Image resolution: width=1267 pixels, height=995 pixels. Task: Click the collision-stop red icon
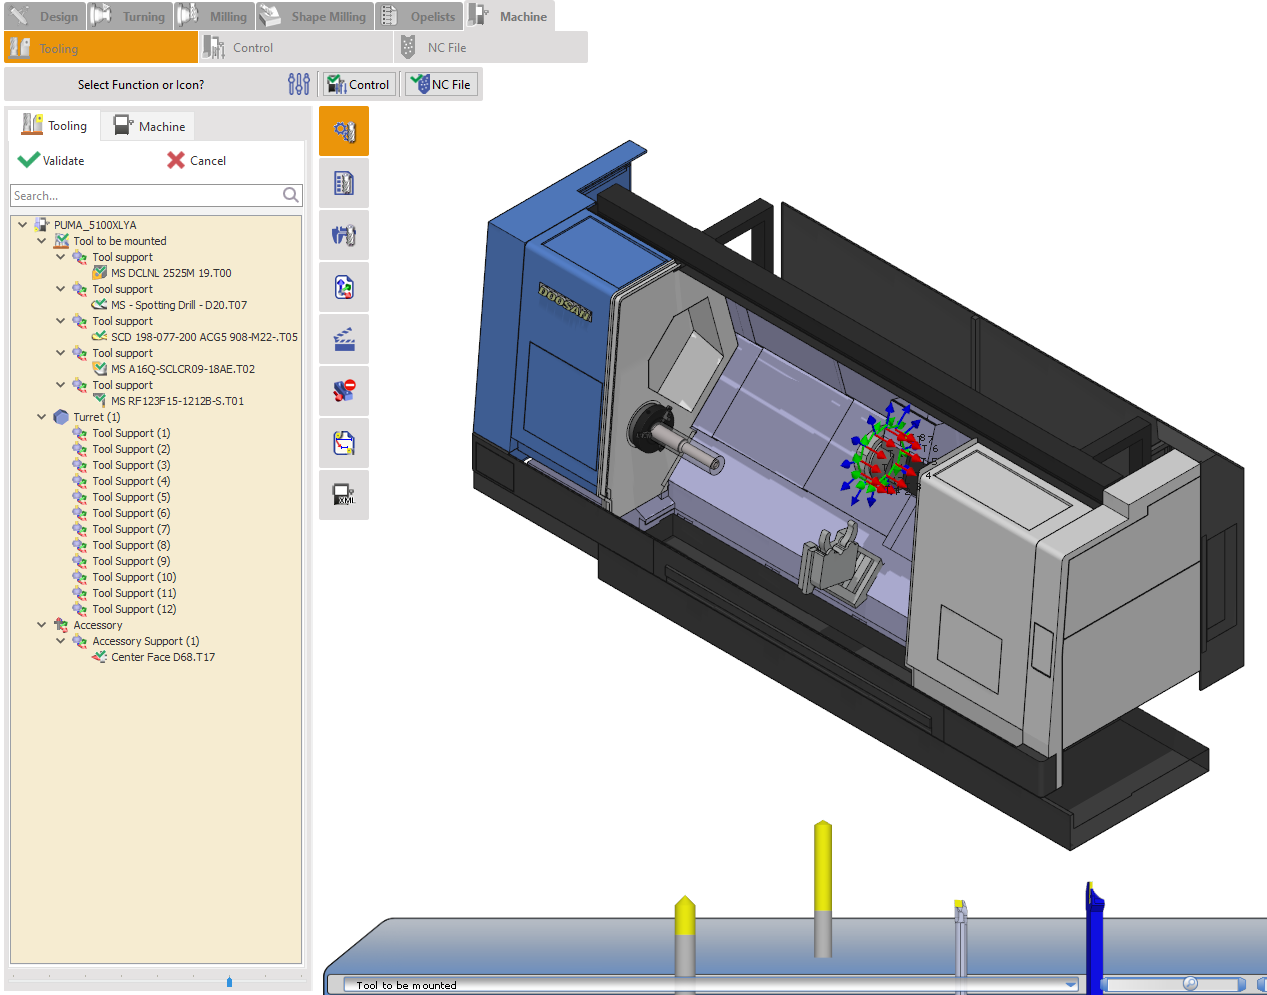click(x=344, y=391)
